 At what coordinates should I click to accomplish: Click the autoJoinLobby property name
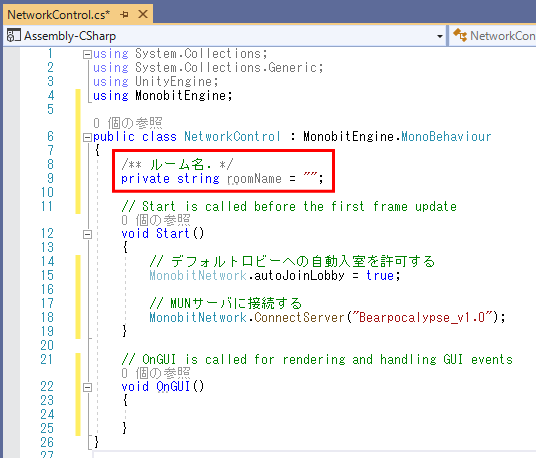299,275
